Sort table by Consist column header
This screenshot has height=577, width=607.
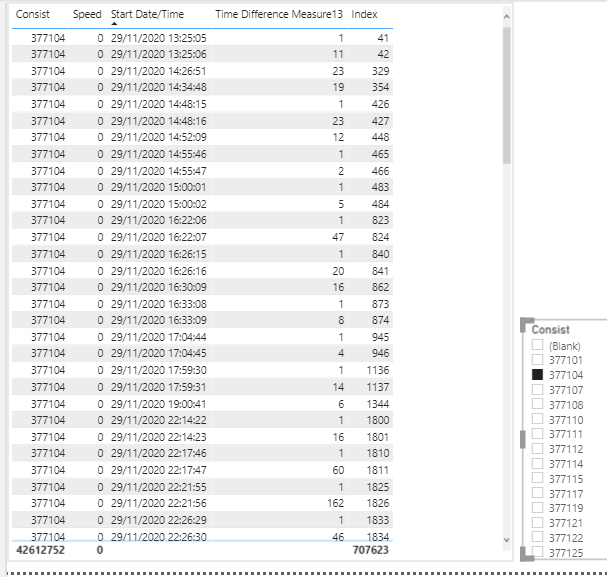(33, 14)
